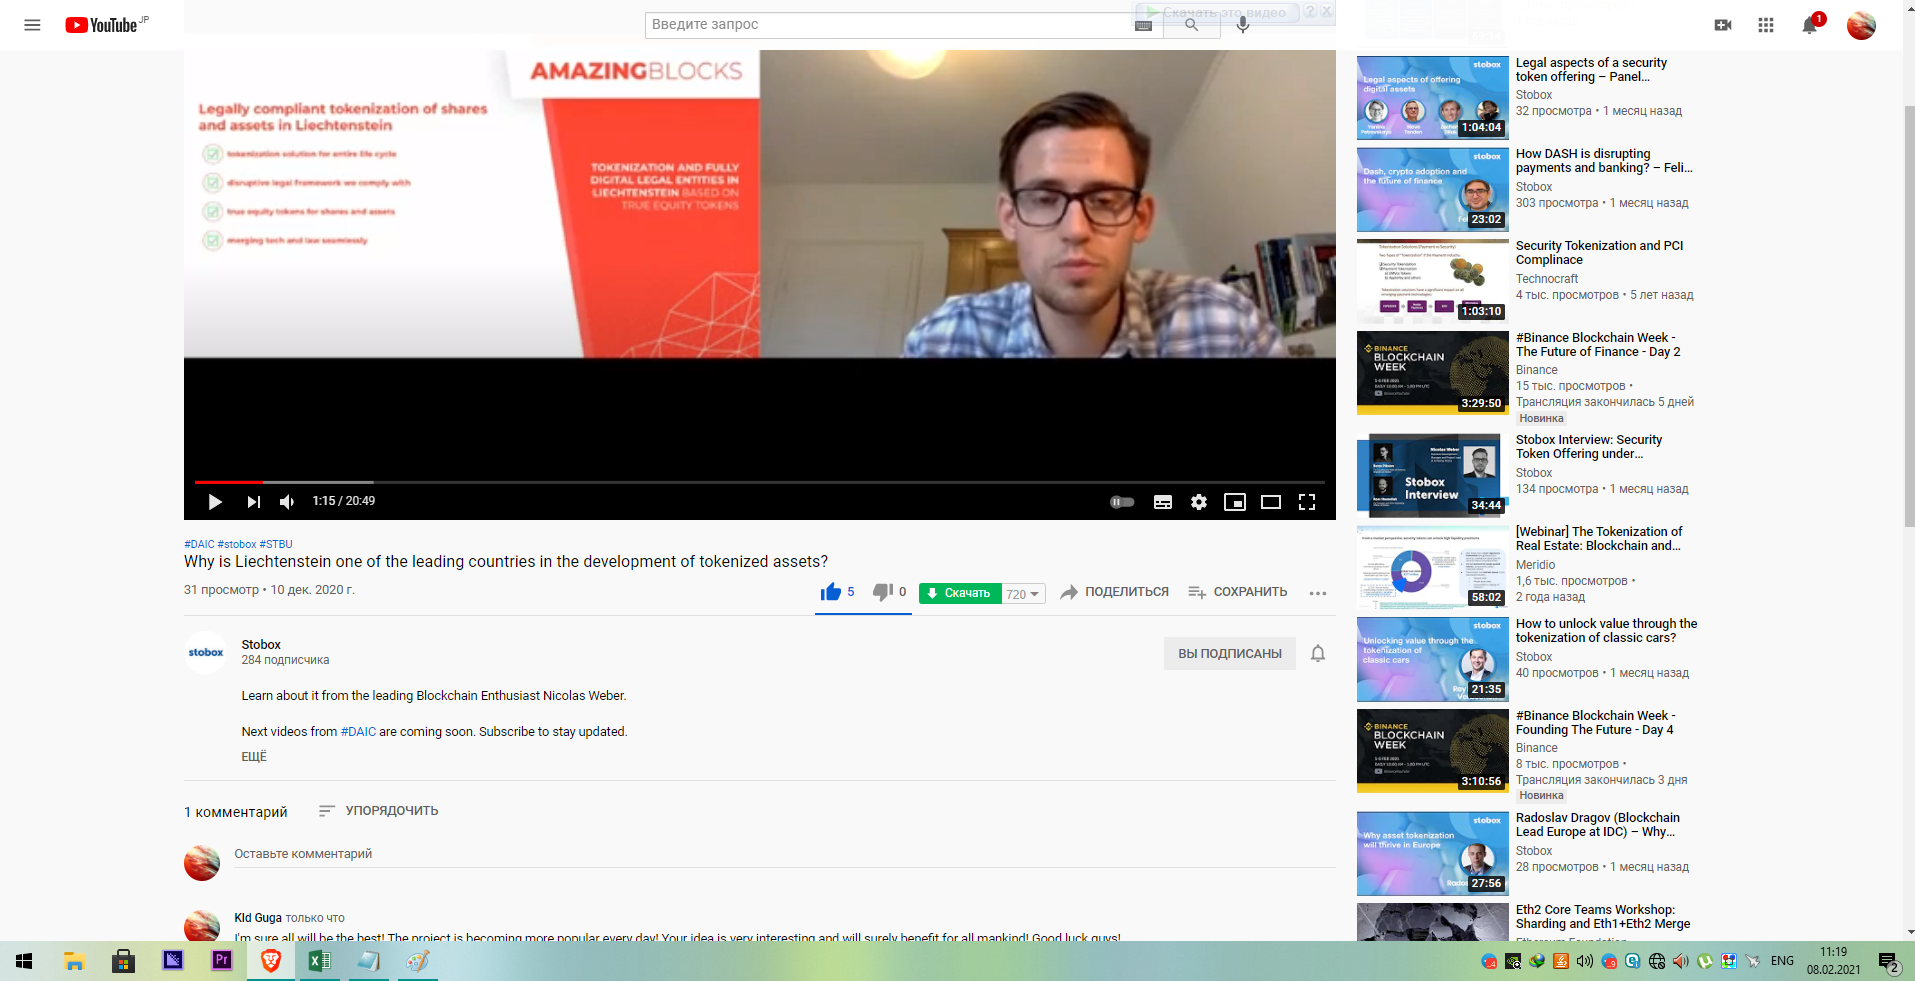Image resolution: width=1915 pixels, height=981 pixels.
Task: Open account avatar menu
Action: [x=1861, y=25]
